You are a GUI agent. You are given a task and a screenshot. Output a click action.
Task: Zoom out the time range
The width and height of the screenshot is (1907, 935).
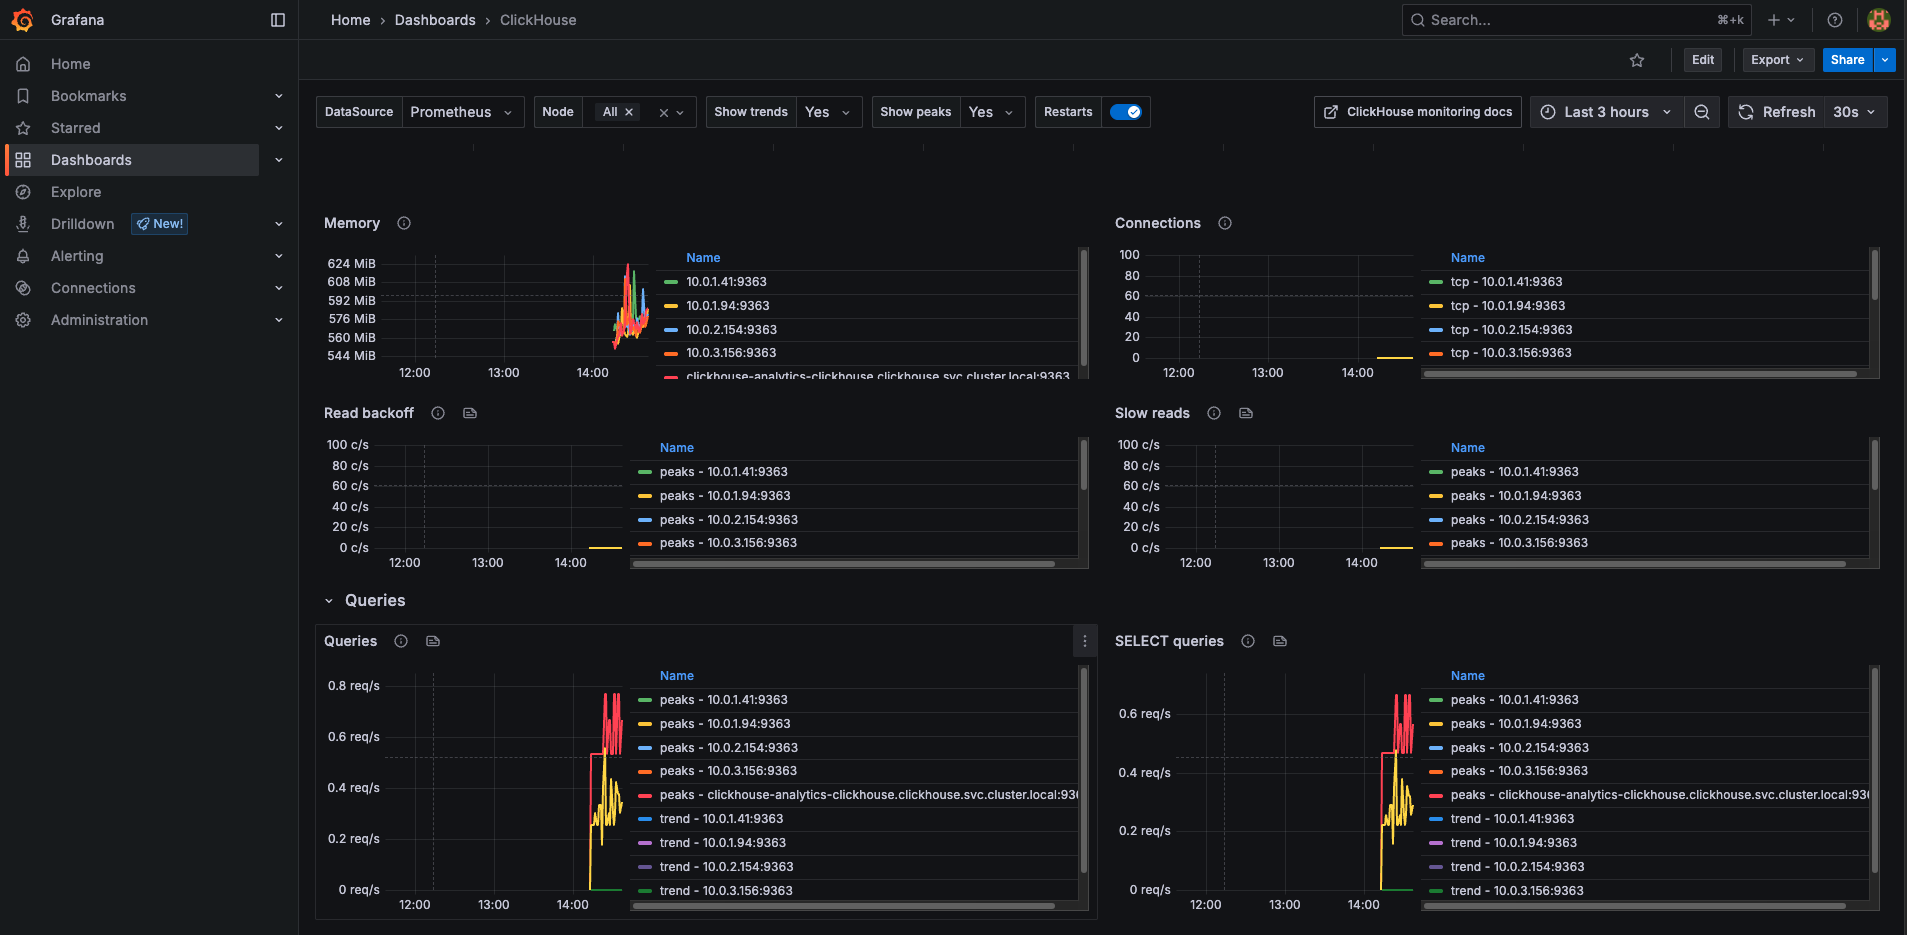pos(1701,112)
